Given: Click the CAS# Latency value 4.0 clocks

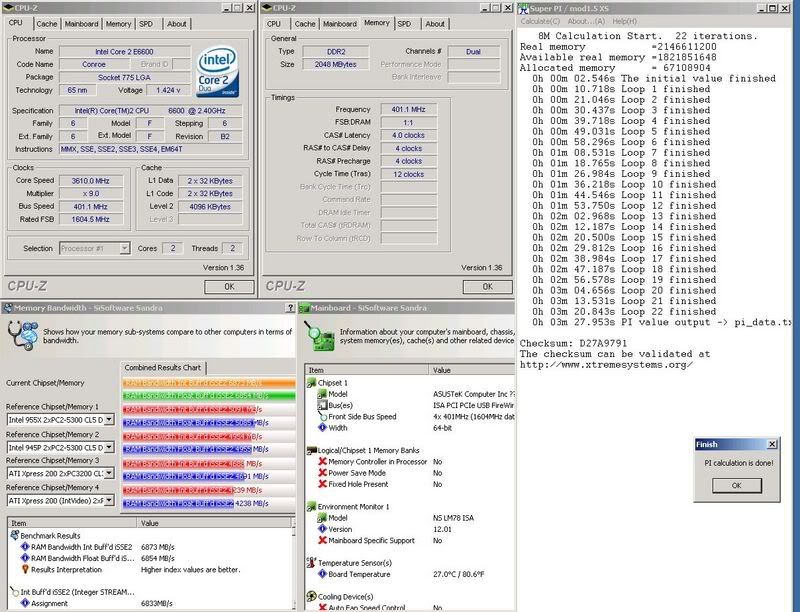Looking at the screenshot, I should tap(408, 135).
